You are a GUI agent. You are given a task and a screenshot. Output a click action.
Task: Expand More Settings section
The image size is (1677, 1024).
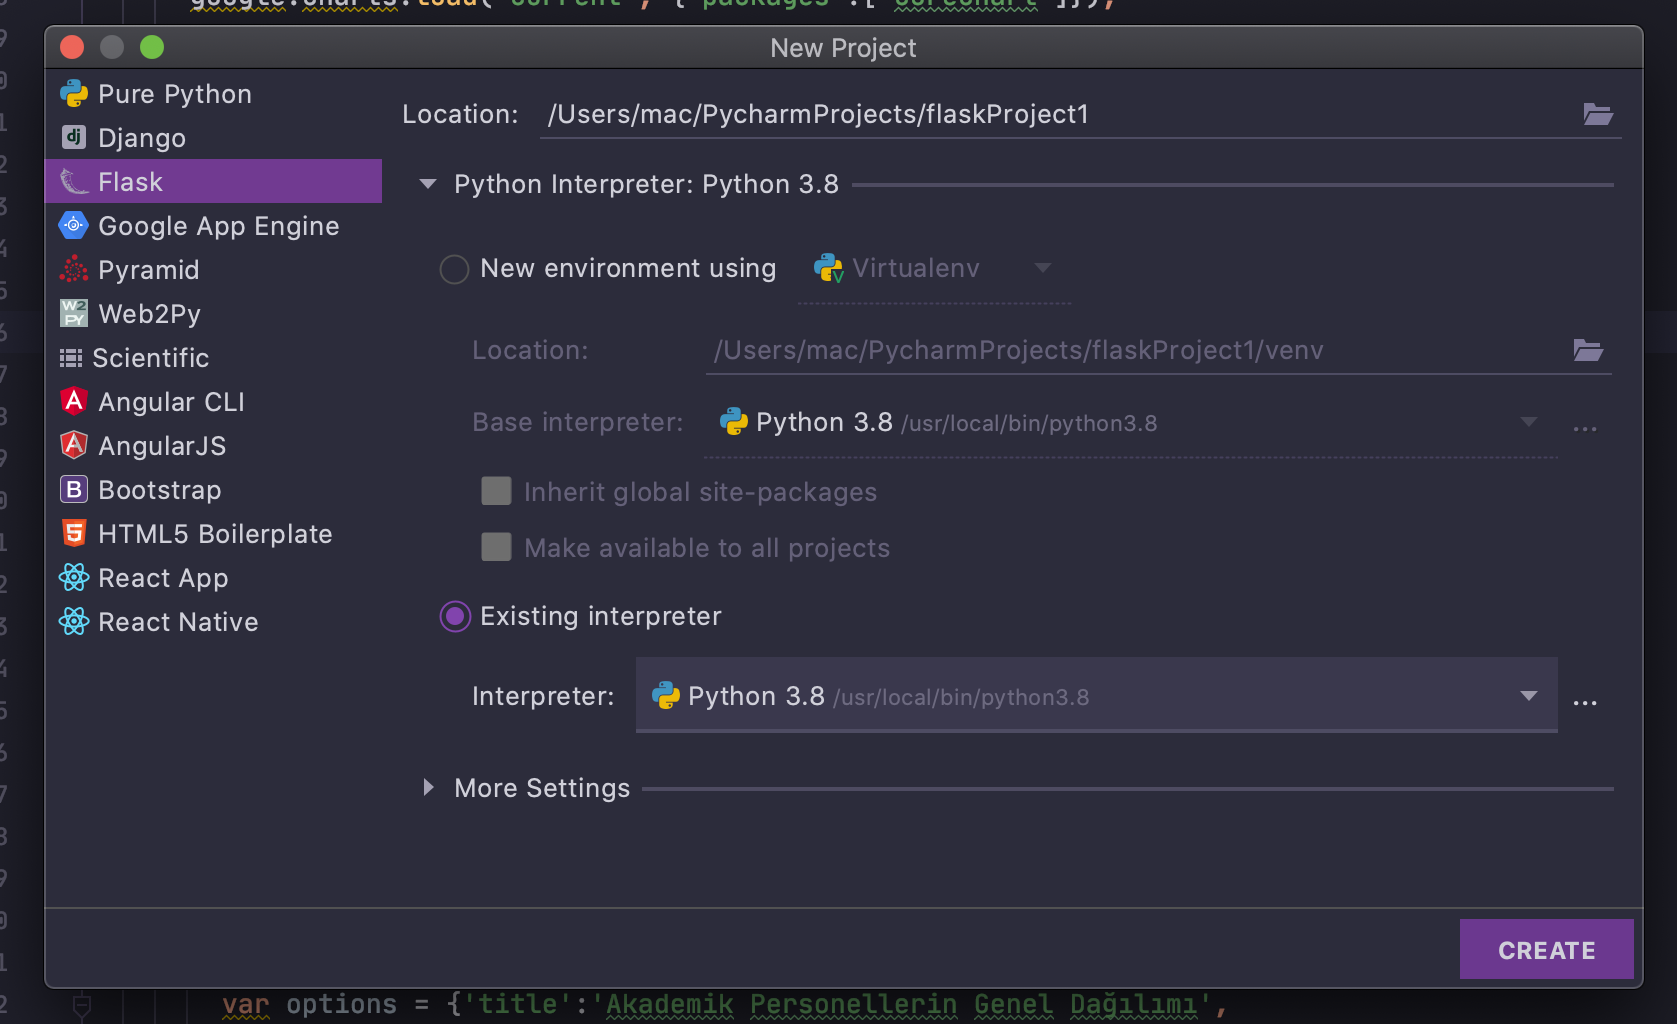point(428,788)
